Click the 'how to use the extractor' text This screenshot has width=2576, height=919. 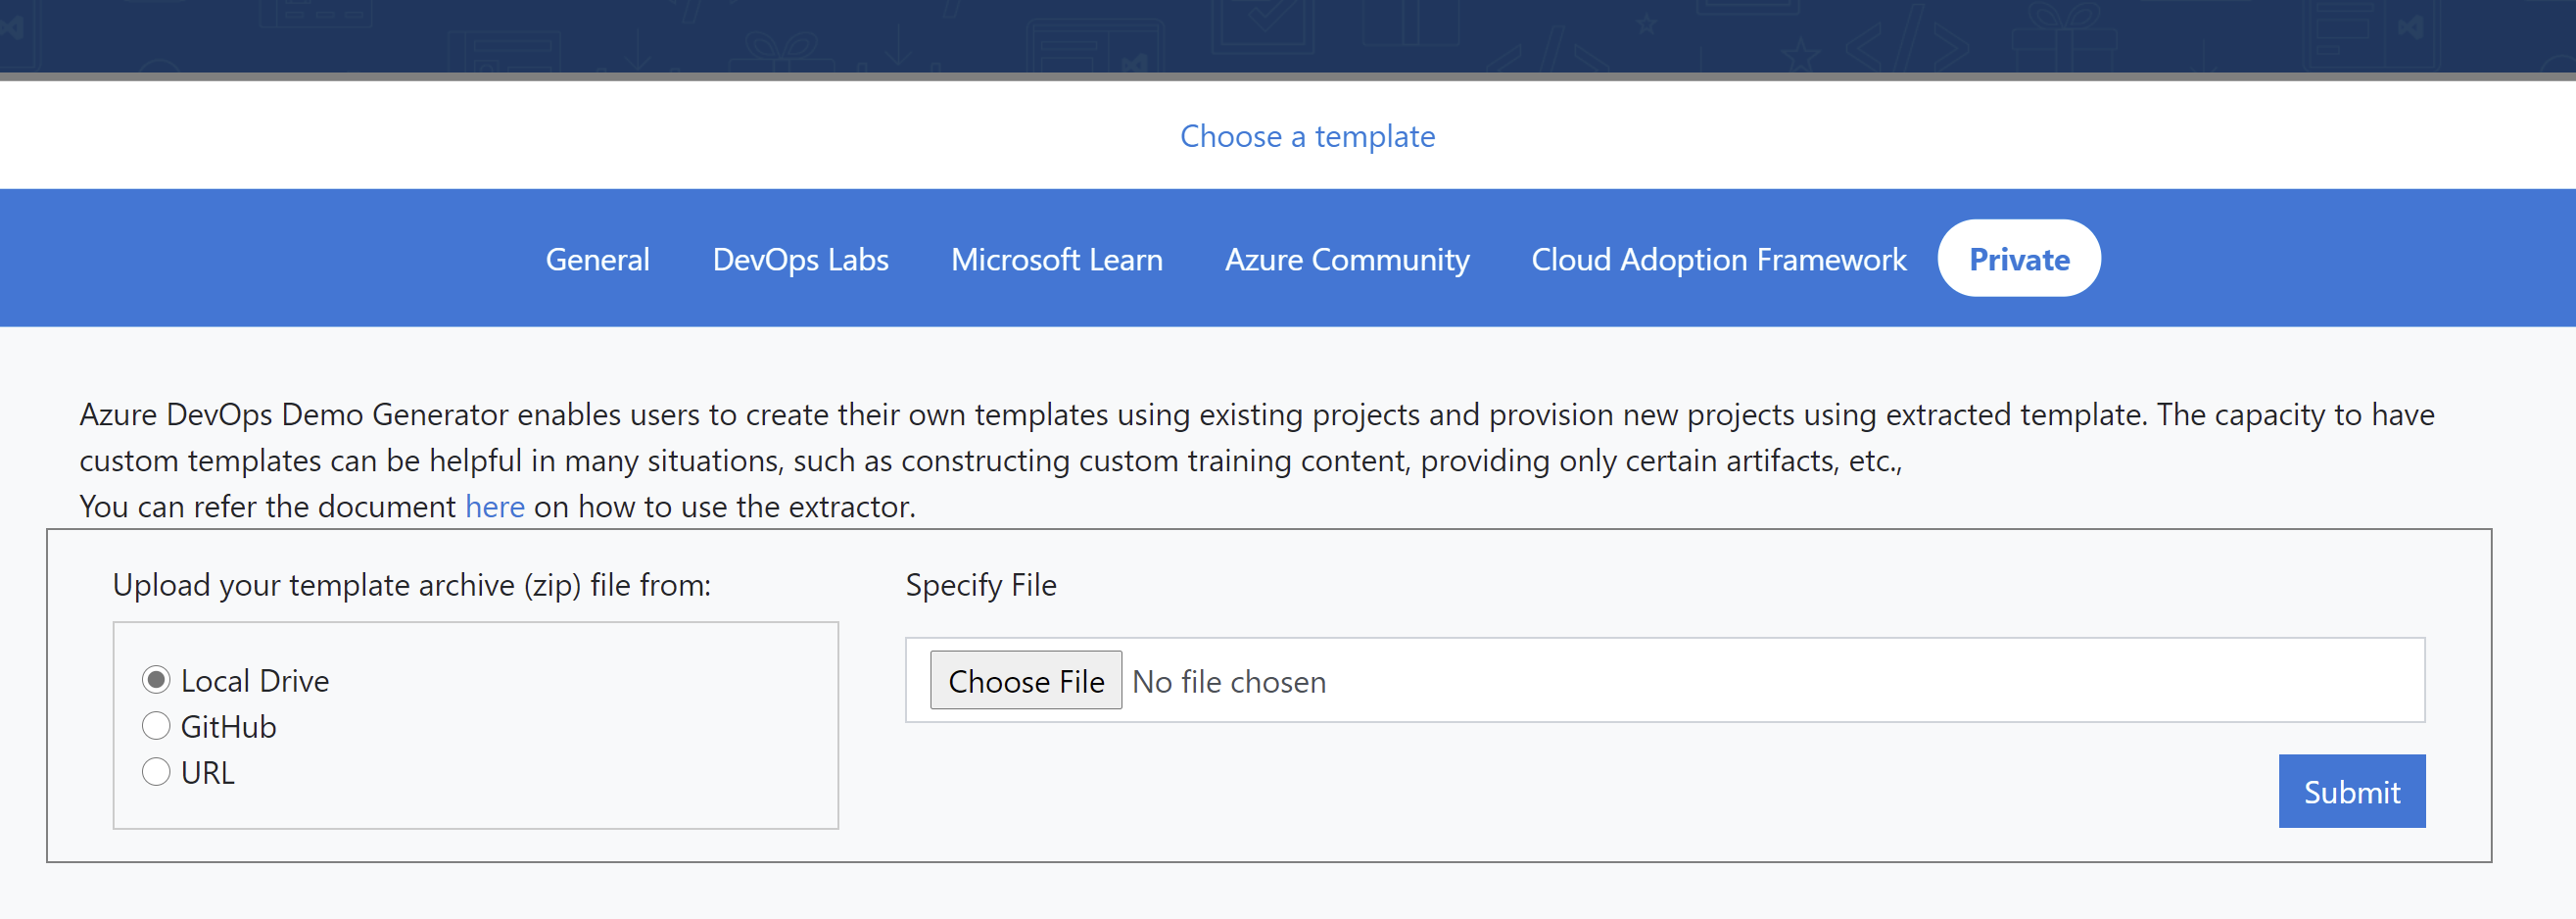[x=745, y=507]
